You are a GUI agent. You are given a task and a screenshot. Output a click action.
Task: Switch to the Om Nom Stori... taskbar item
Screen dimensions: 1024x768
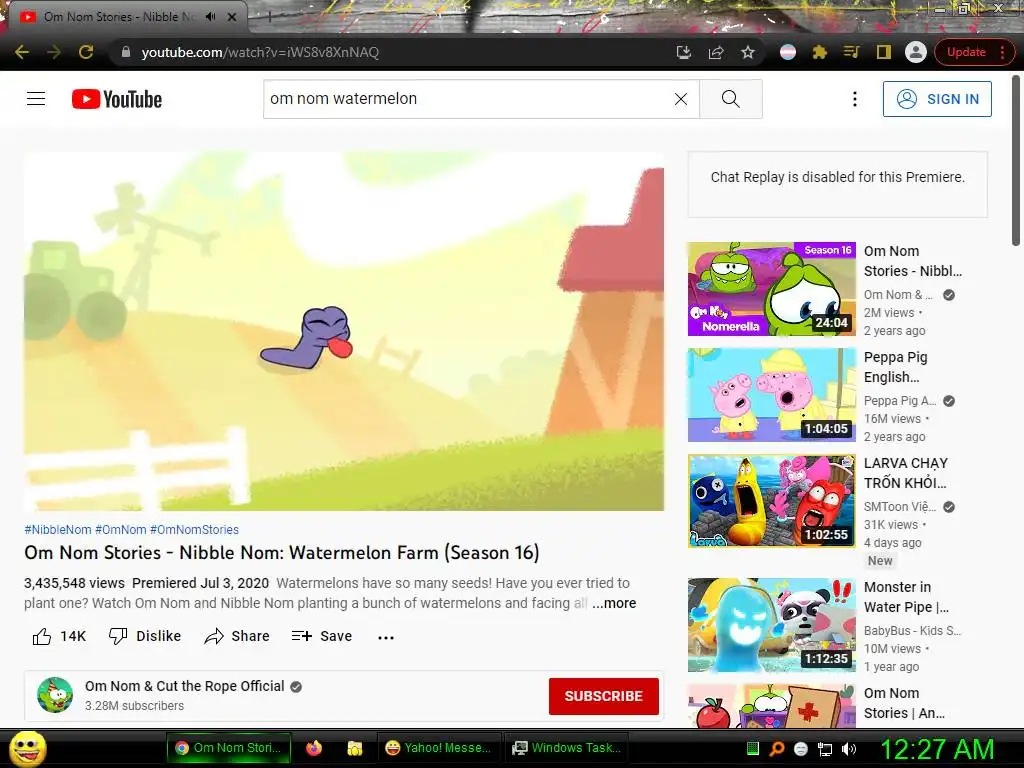[228, 748]
